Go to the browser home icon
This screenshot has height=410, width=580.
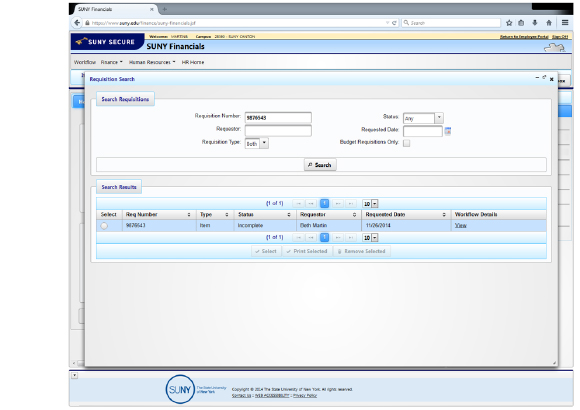click(x=549, y=23)
